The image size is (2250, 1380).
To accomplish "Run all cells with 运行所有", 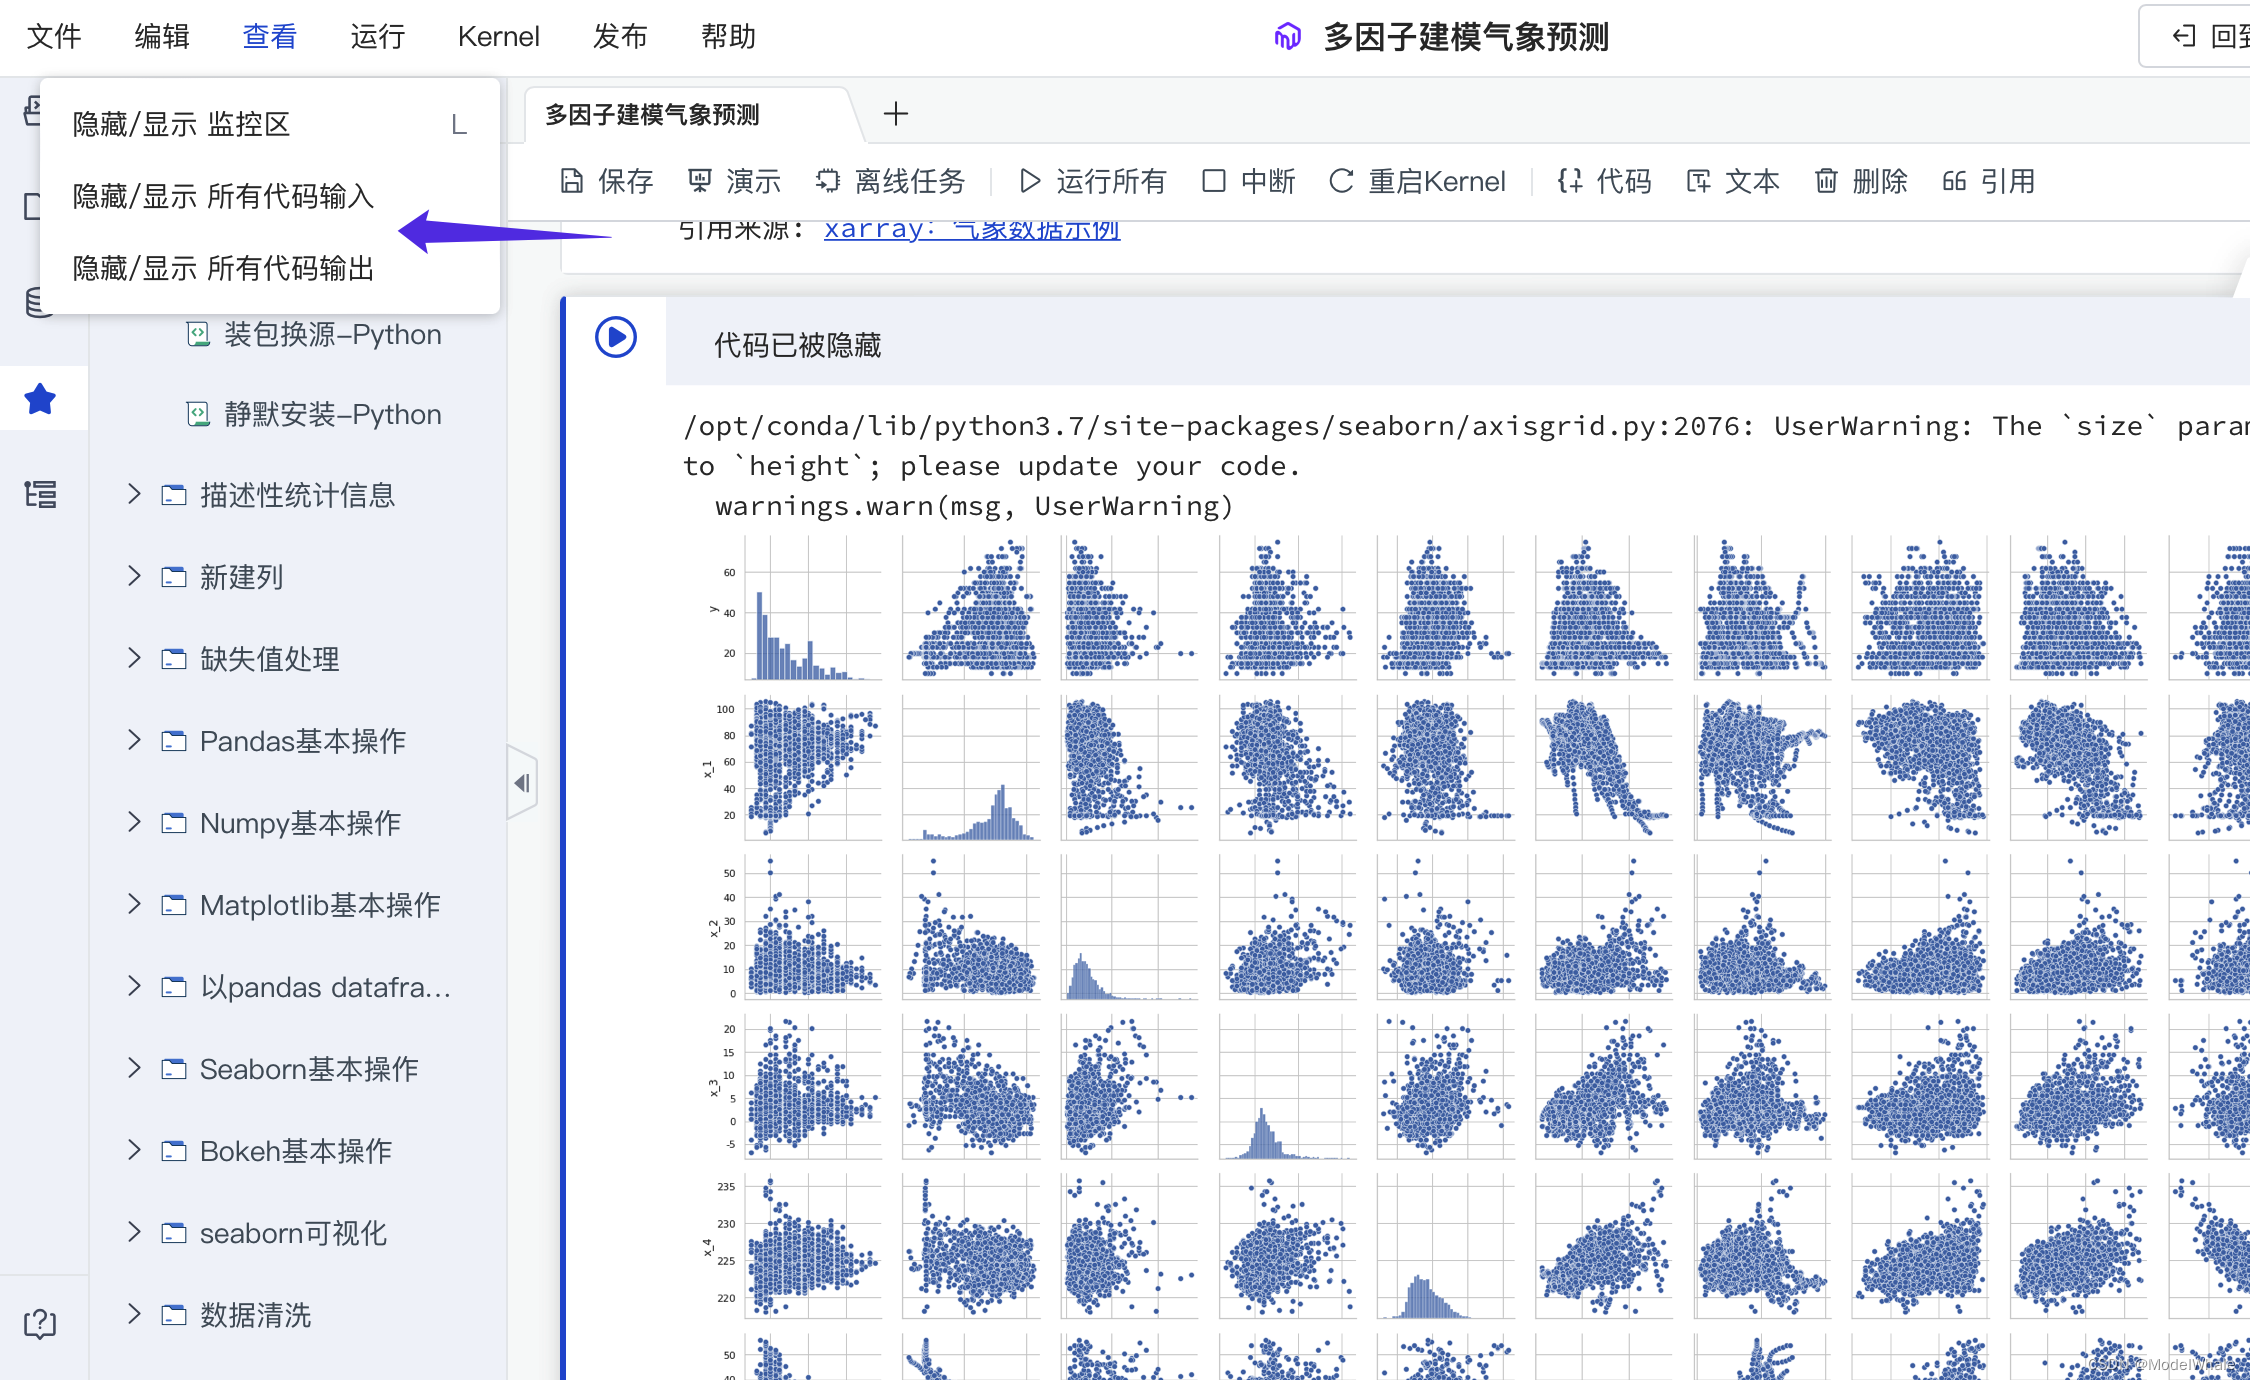I will click(x=1093, y=181).
